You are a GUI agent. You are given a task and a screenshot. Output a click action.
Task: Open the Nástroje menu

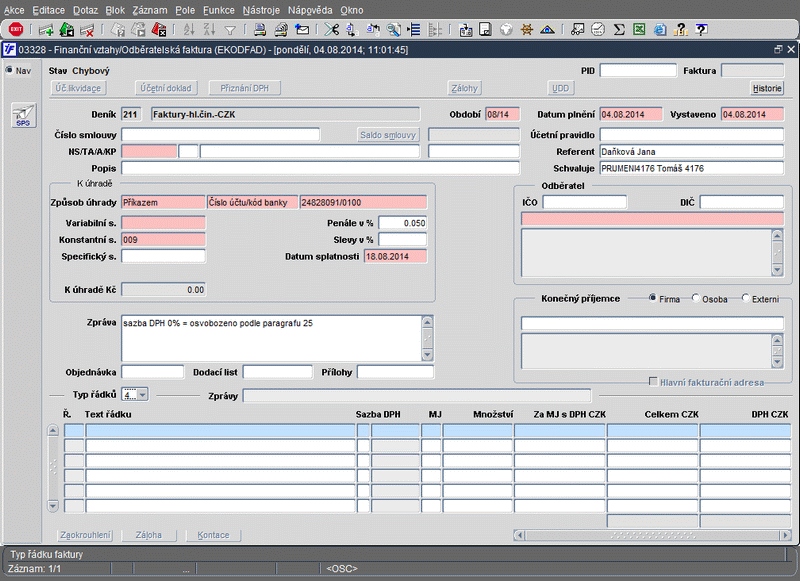(x=260, y=9)
